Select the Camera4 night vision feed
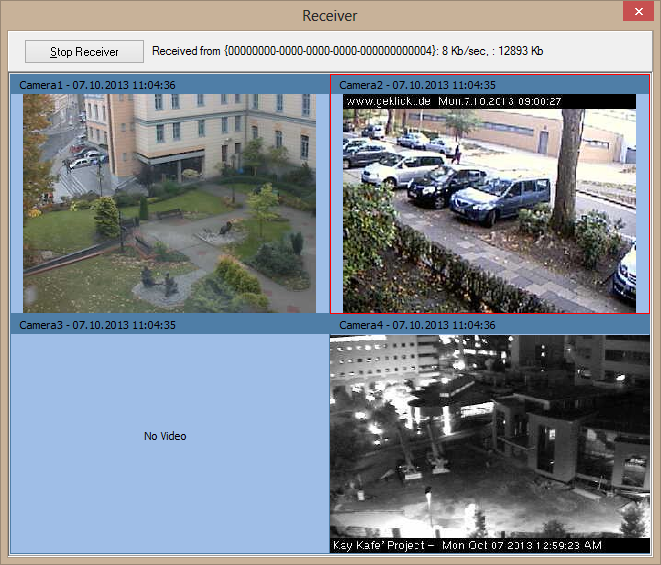The width and height of the screenshot is (661, 565). tap(489, 440)
